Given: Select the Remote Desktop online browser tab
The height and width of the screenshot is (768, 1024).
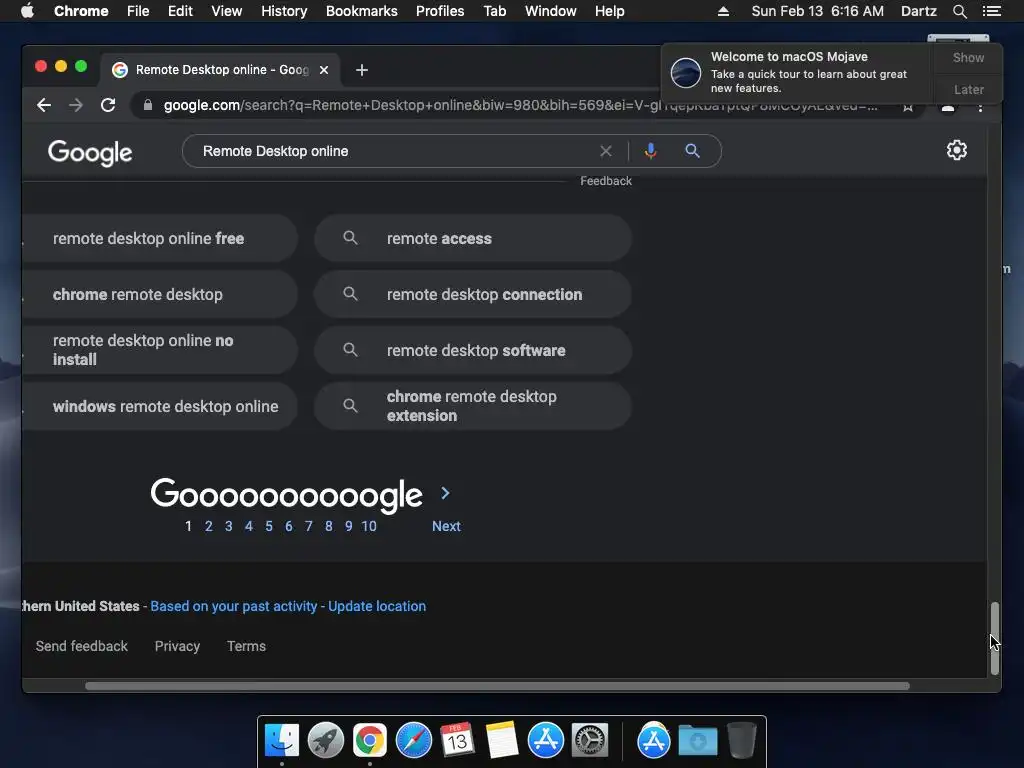Looking at the screenshot, I should pos(219,70).
